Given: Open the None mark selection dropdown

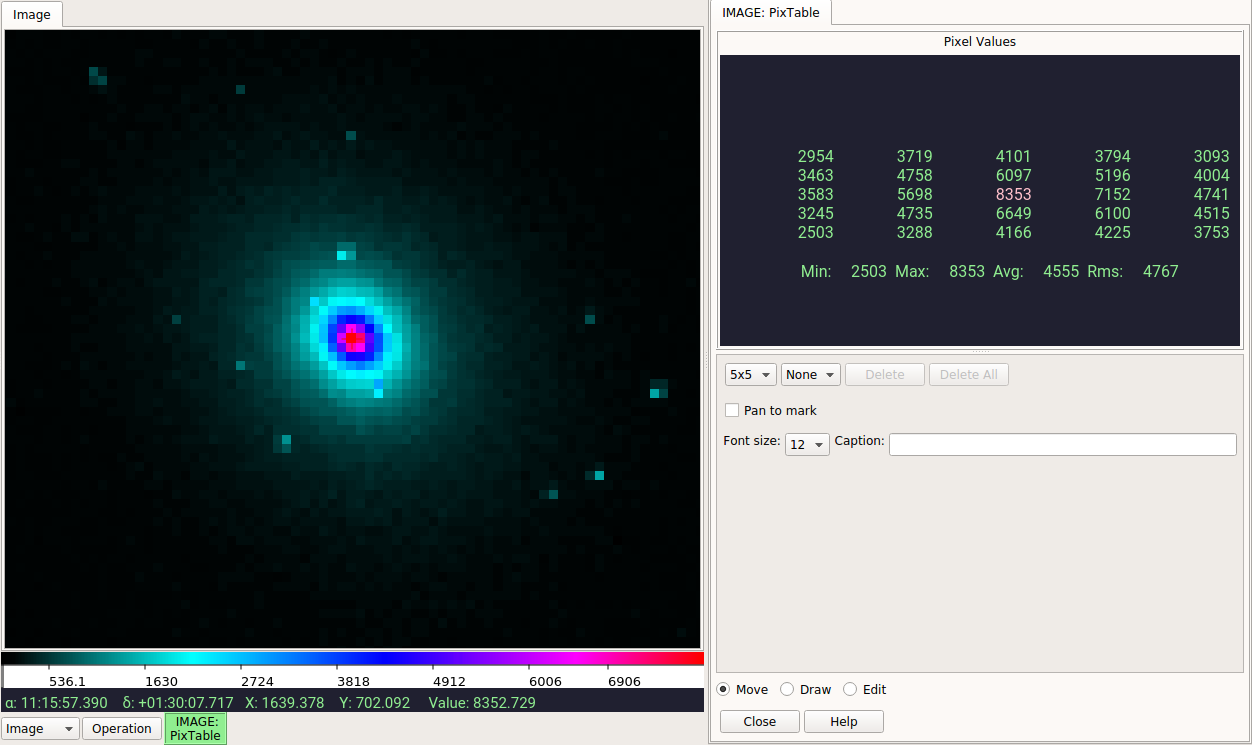Looking at the screenshot, I should point(810,375).
